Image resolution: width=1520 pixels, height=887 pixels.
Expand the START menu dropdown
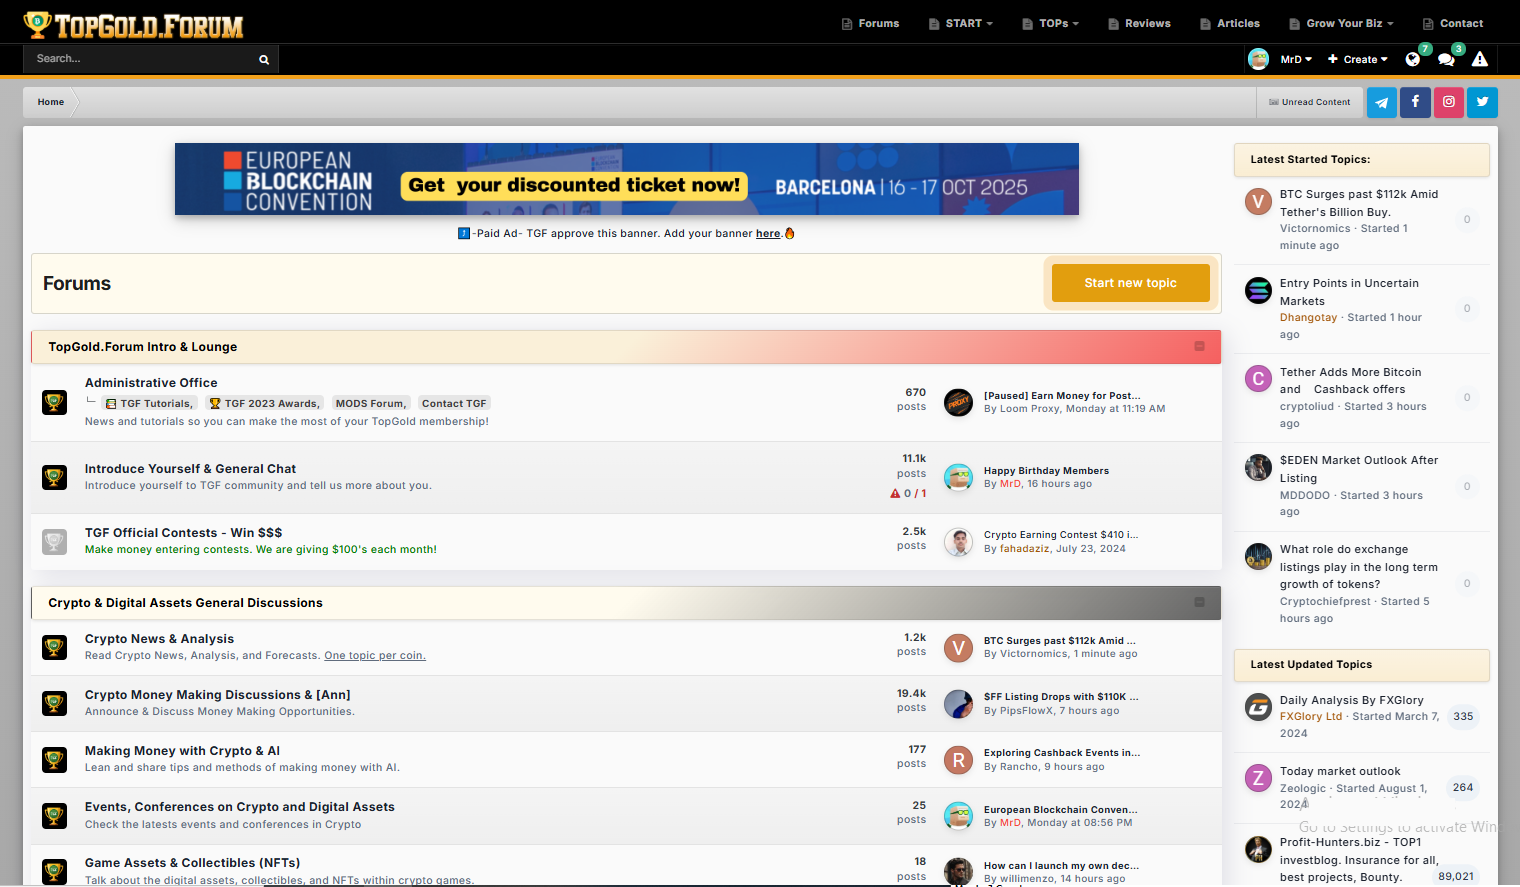(961, 23)
